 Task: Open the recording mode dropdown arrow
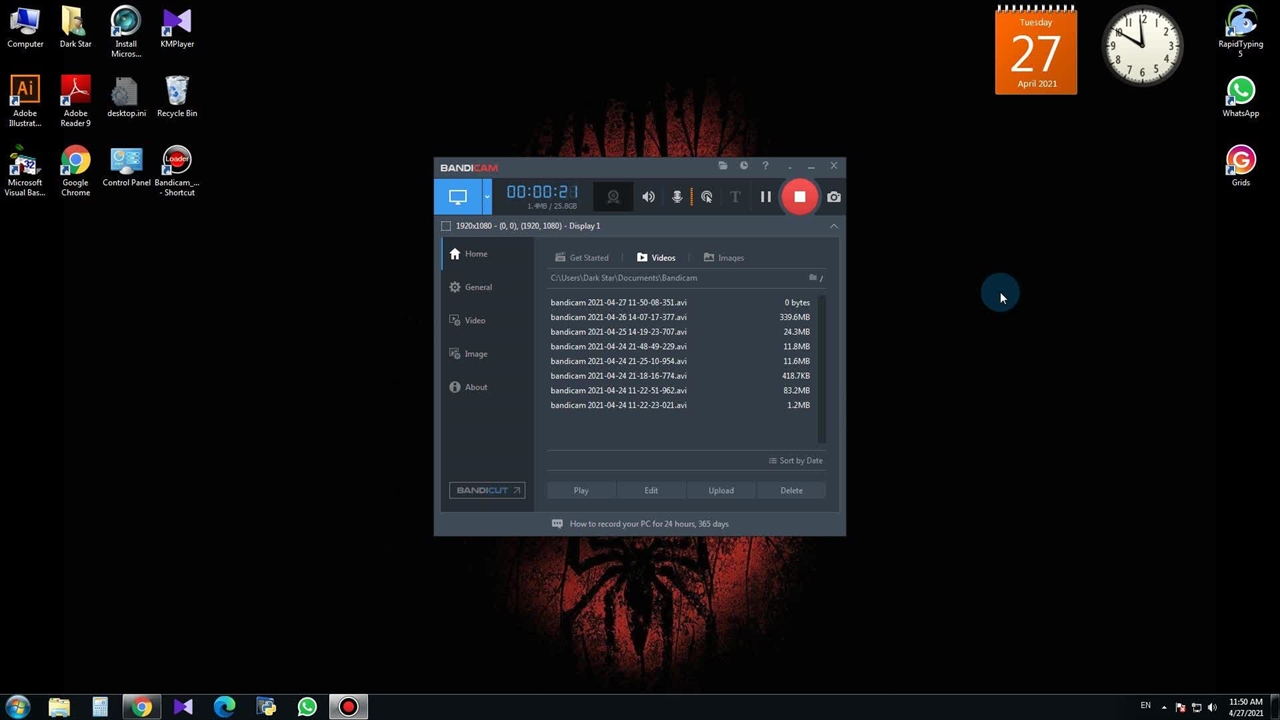(x=487, y=197)
